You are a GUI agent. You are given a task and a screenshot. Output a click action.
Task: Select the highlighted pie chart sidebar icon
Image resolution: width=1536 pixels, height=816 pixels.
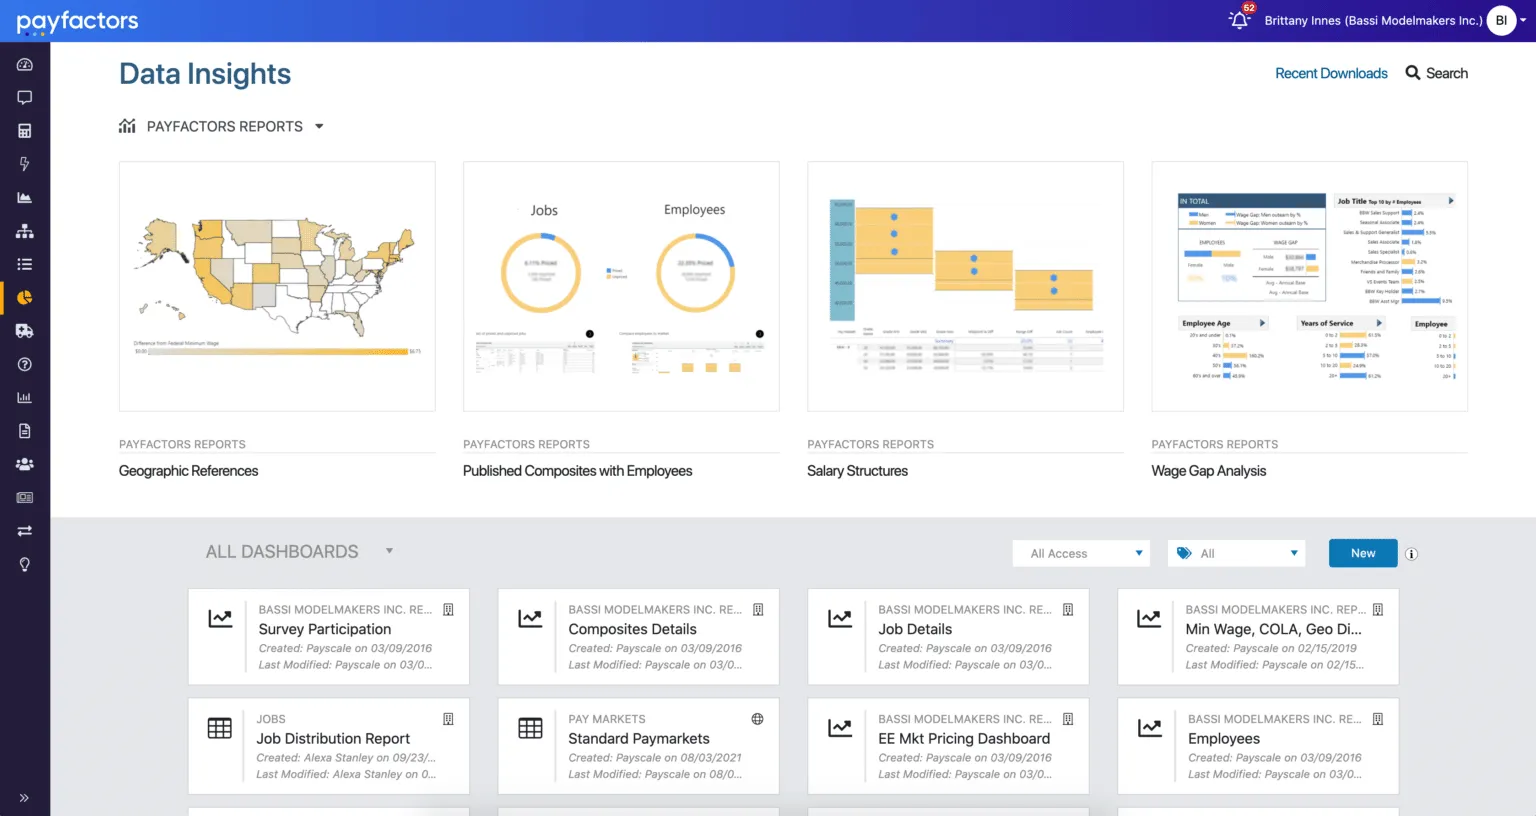tap(25, 298)
